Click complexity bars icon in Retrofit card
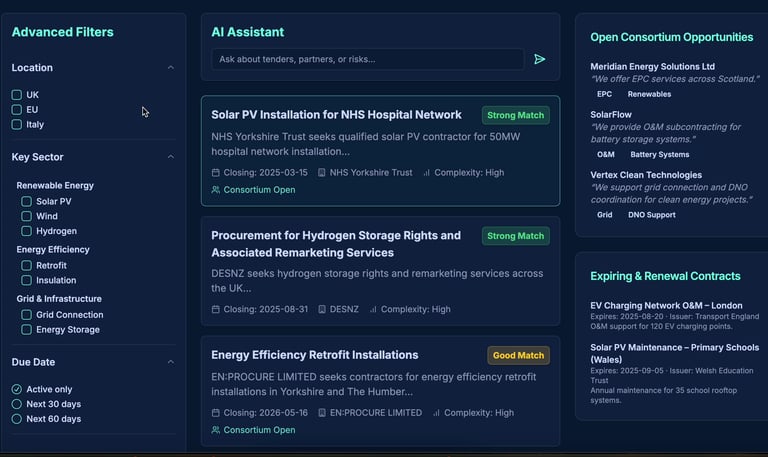The image size is (768, 457). [x=436, y=412]
